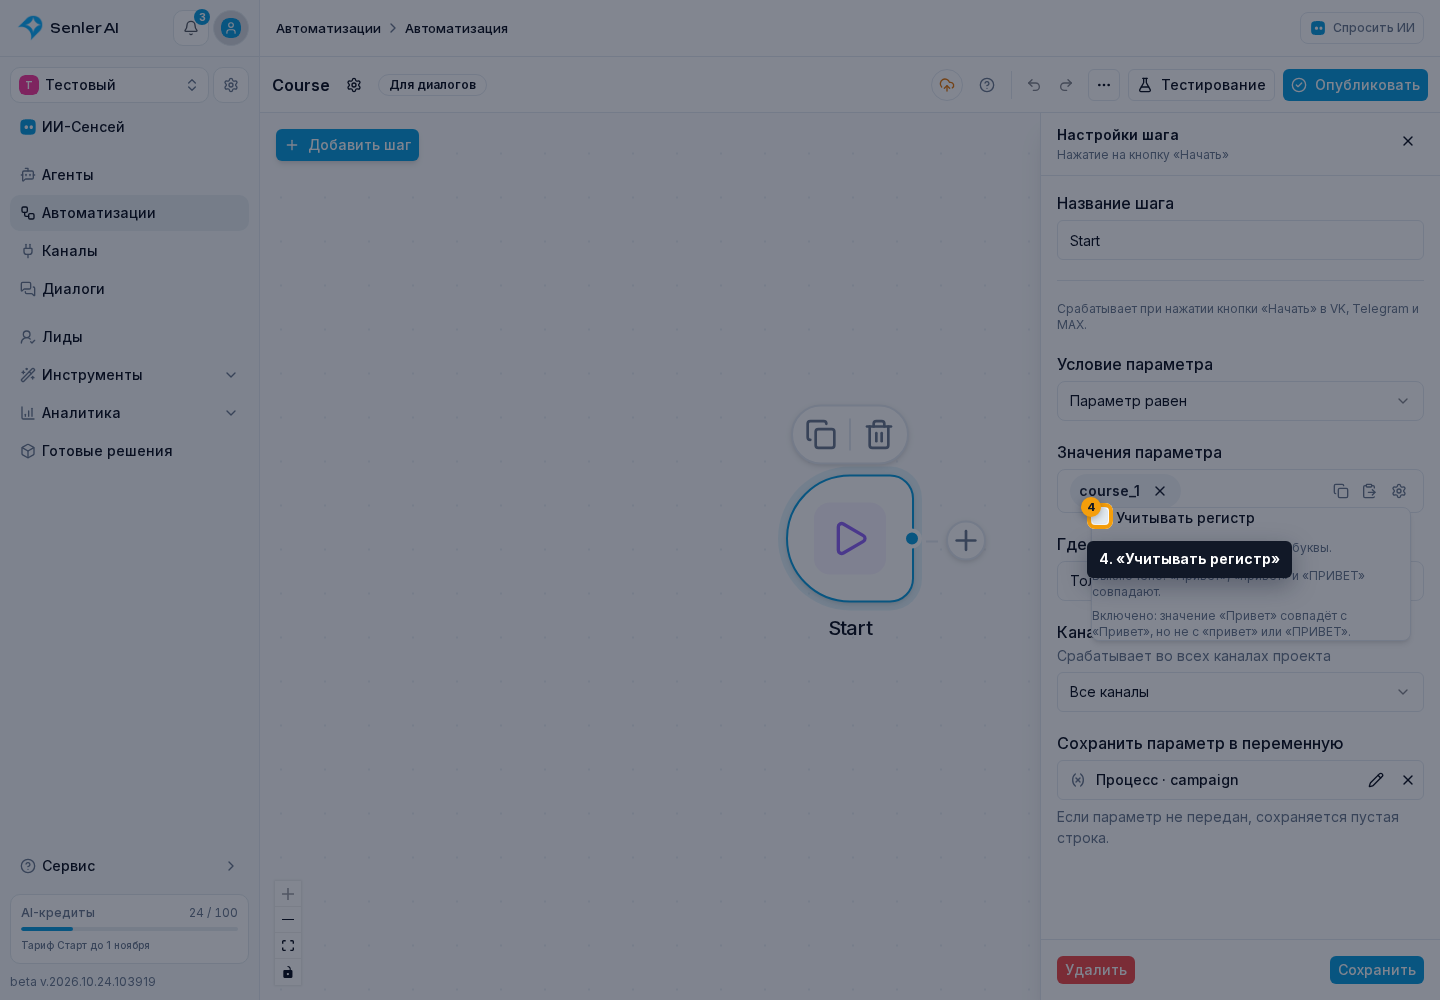This screenshot has height=1000, width=1440.
Task: Open Course settings gear icon
Action: pos(354,85)
